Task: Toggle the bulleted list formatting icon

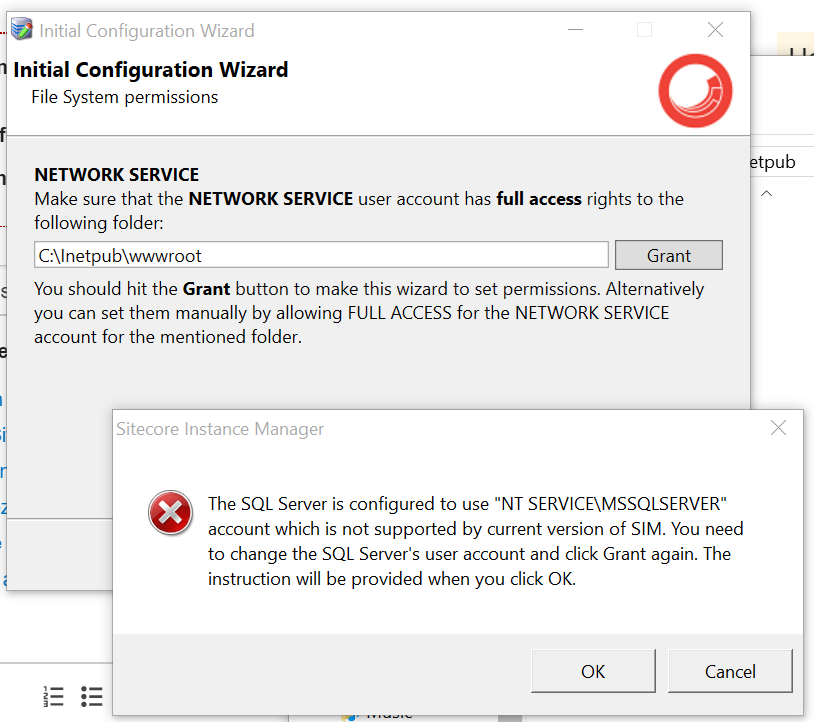Action: [92, 696]
